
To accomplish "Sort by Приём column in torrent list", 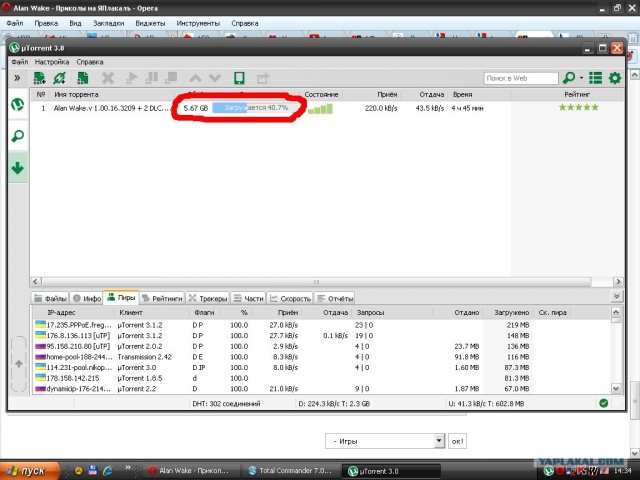I will point(387,94).
